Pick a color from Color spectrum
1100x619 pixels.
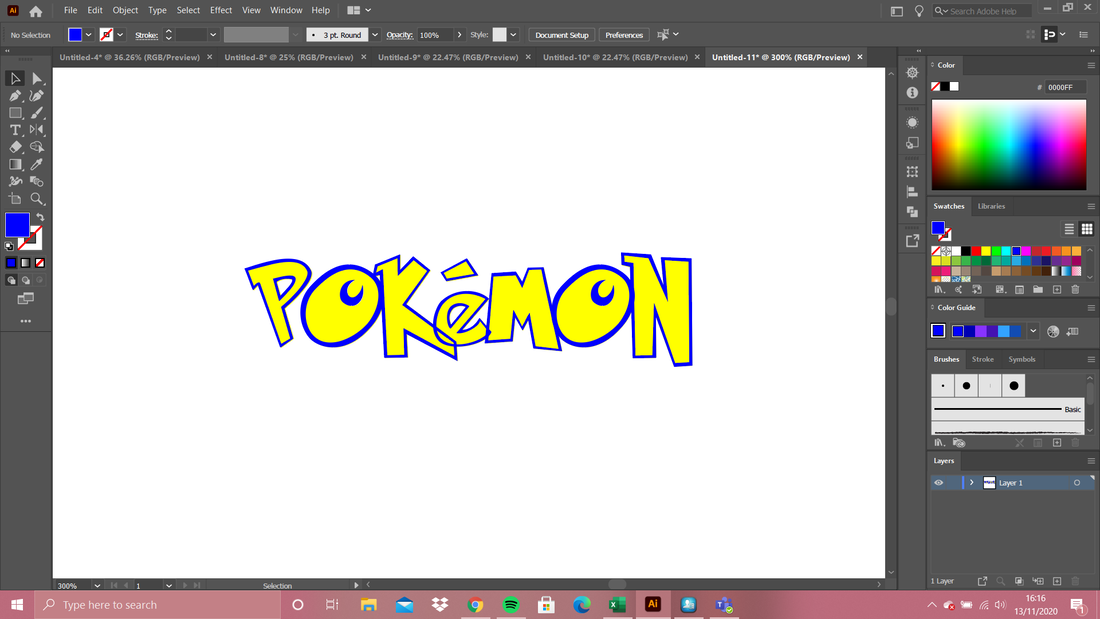pos(1009,145)
